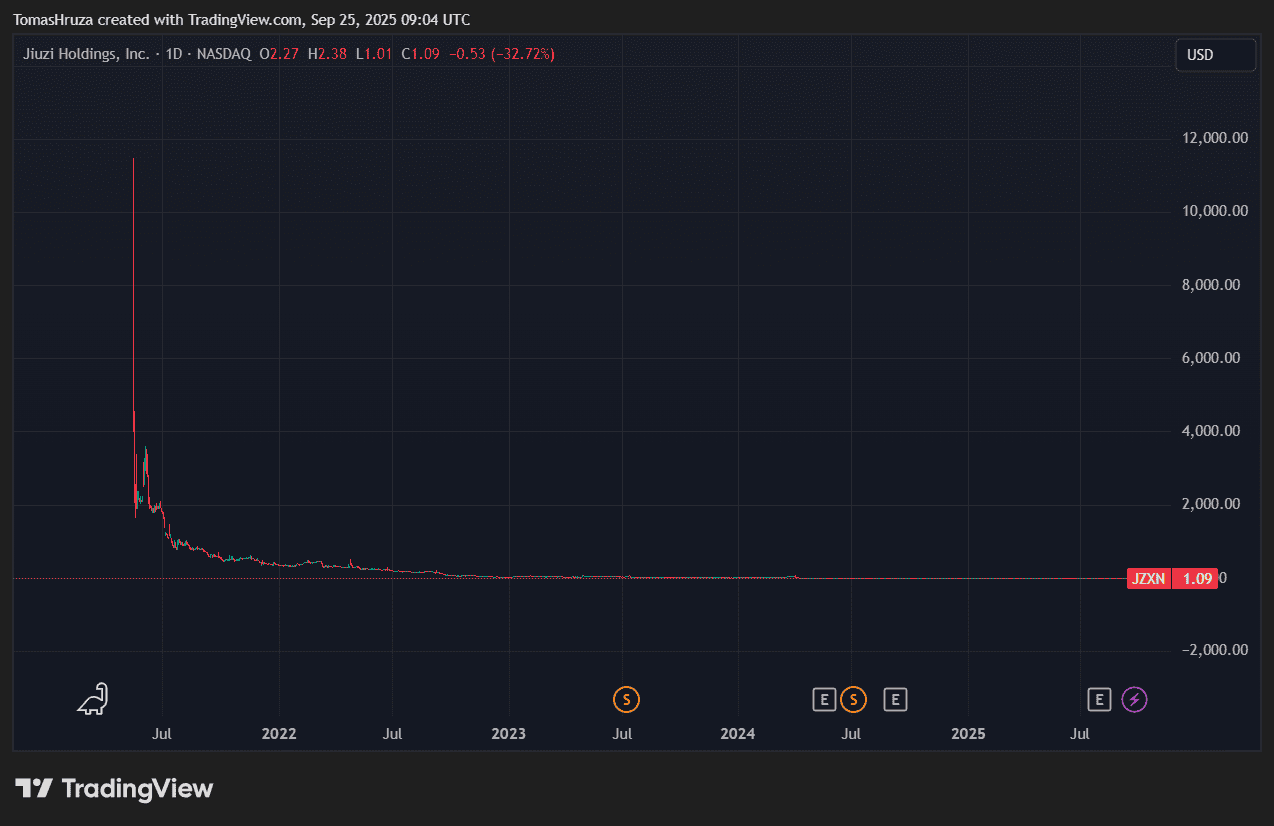Image resolution: width=1274 pixels, height=826 pixels.
Task: Click the -32.72% change value in legend
Action: click(x=523, y=54)
